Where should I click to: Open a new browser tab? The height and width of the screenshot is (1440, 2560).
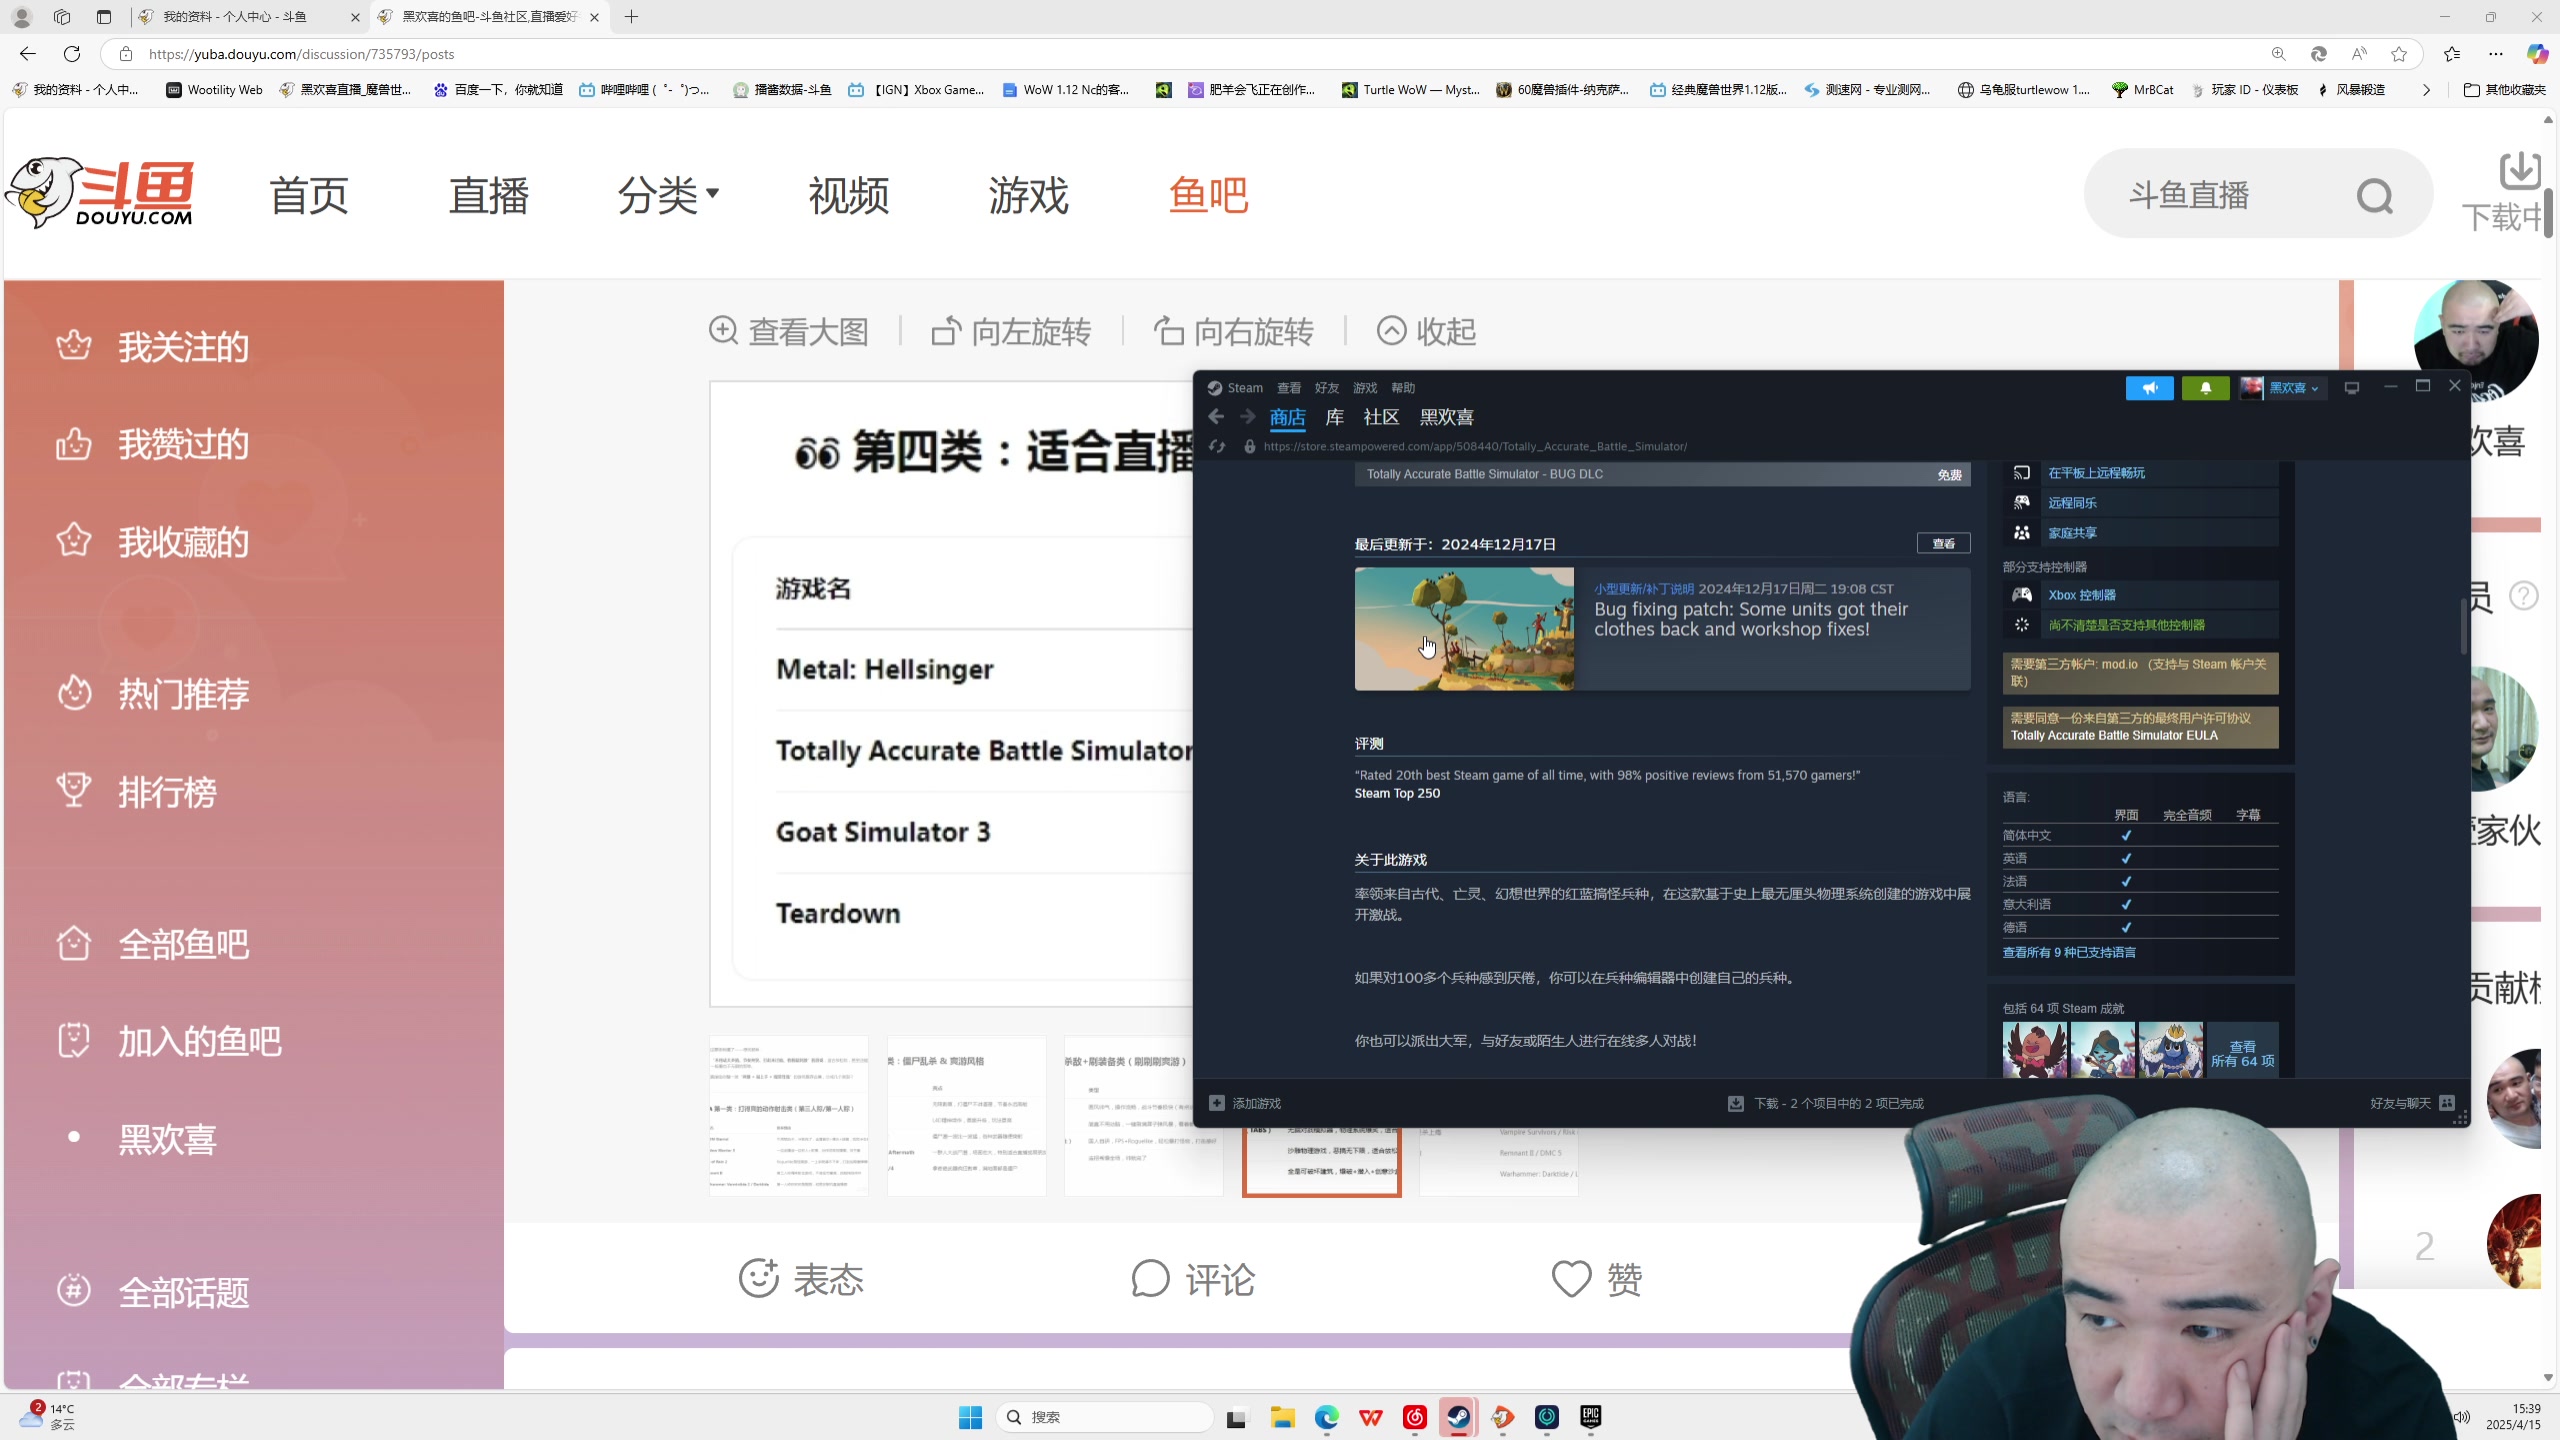point(631,17)
